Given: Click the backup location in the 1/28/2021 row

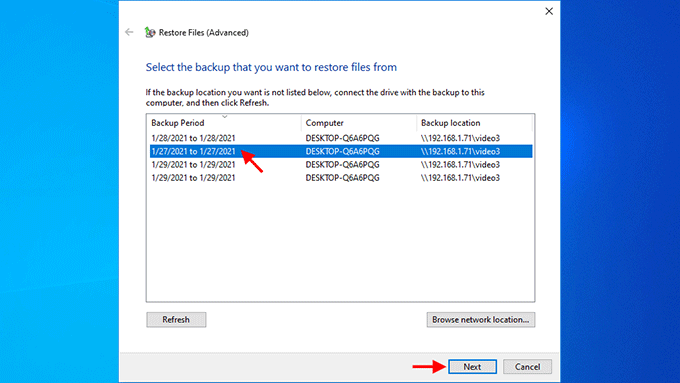Looking at the screenshot, I should tap(460, 138).
